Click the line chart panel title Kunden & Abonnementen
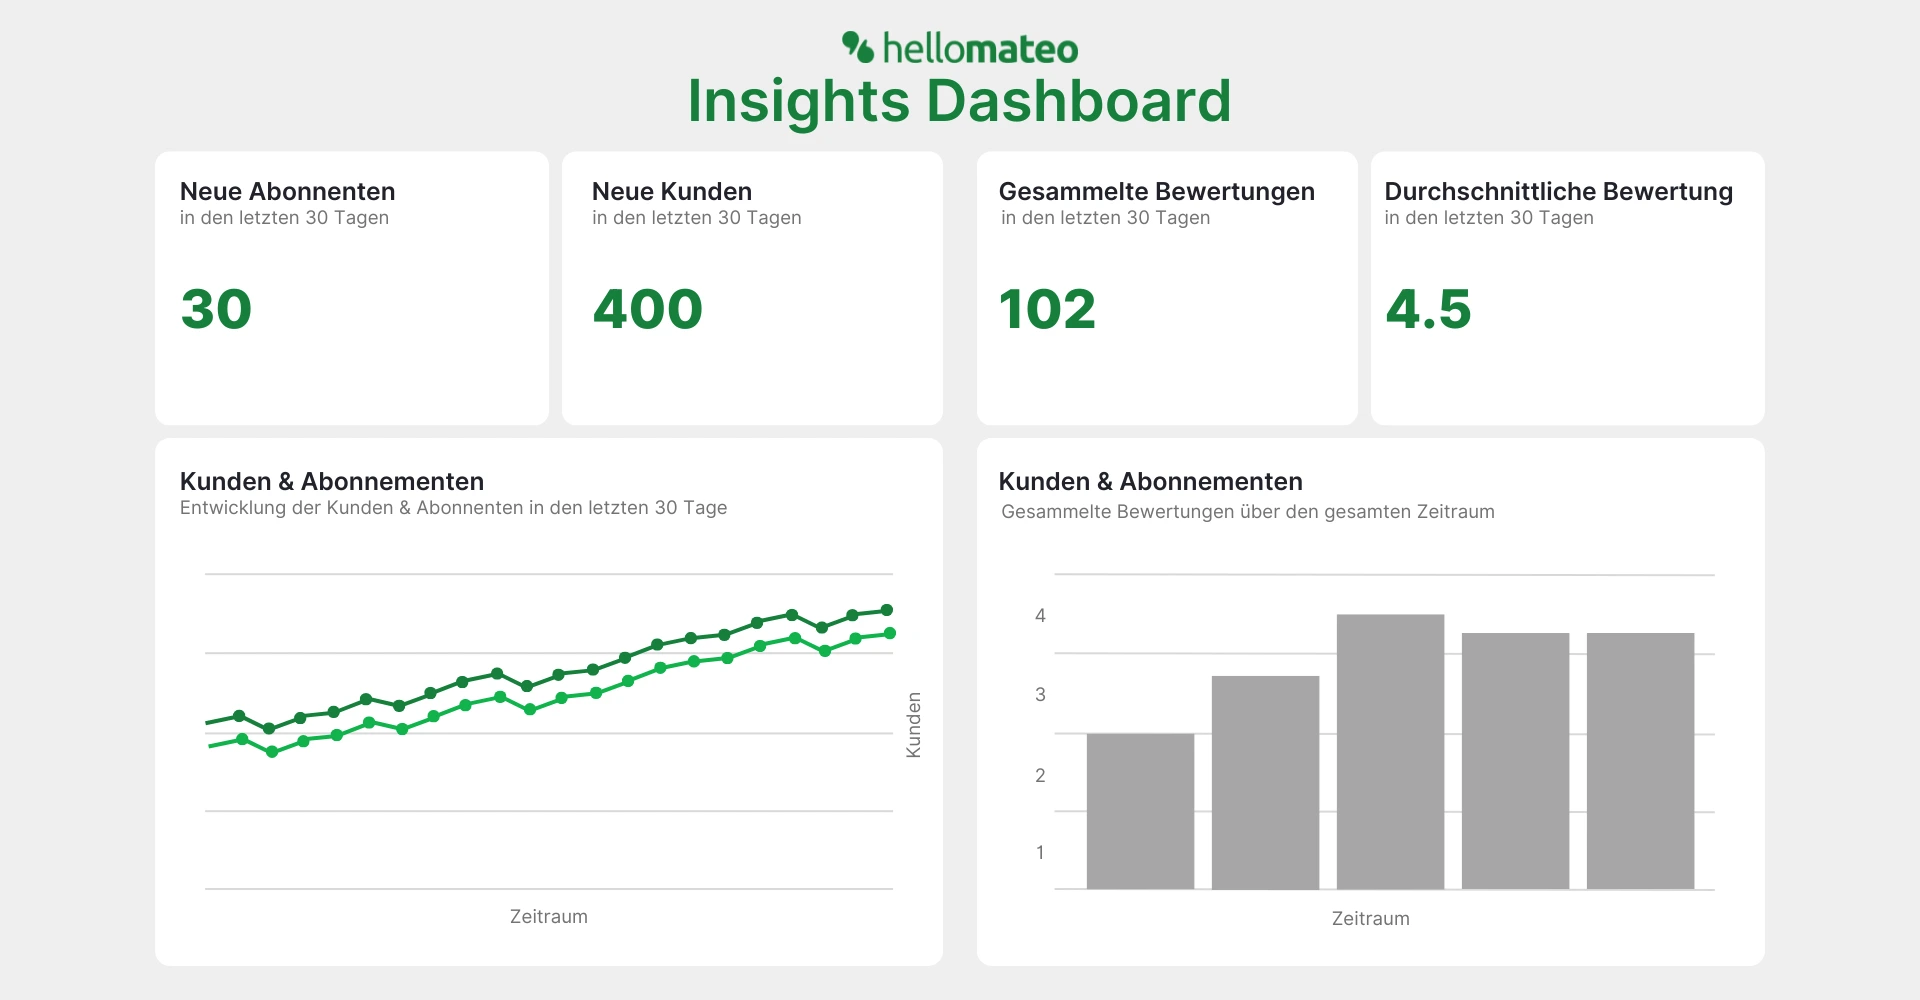Screen dimensions: 1920x1000 pyautogui.click(x=332, y=481)
